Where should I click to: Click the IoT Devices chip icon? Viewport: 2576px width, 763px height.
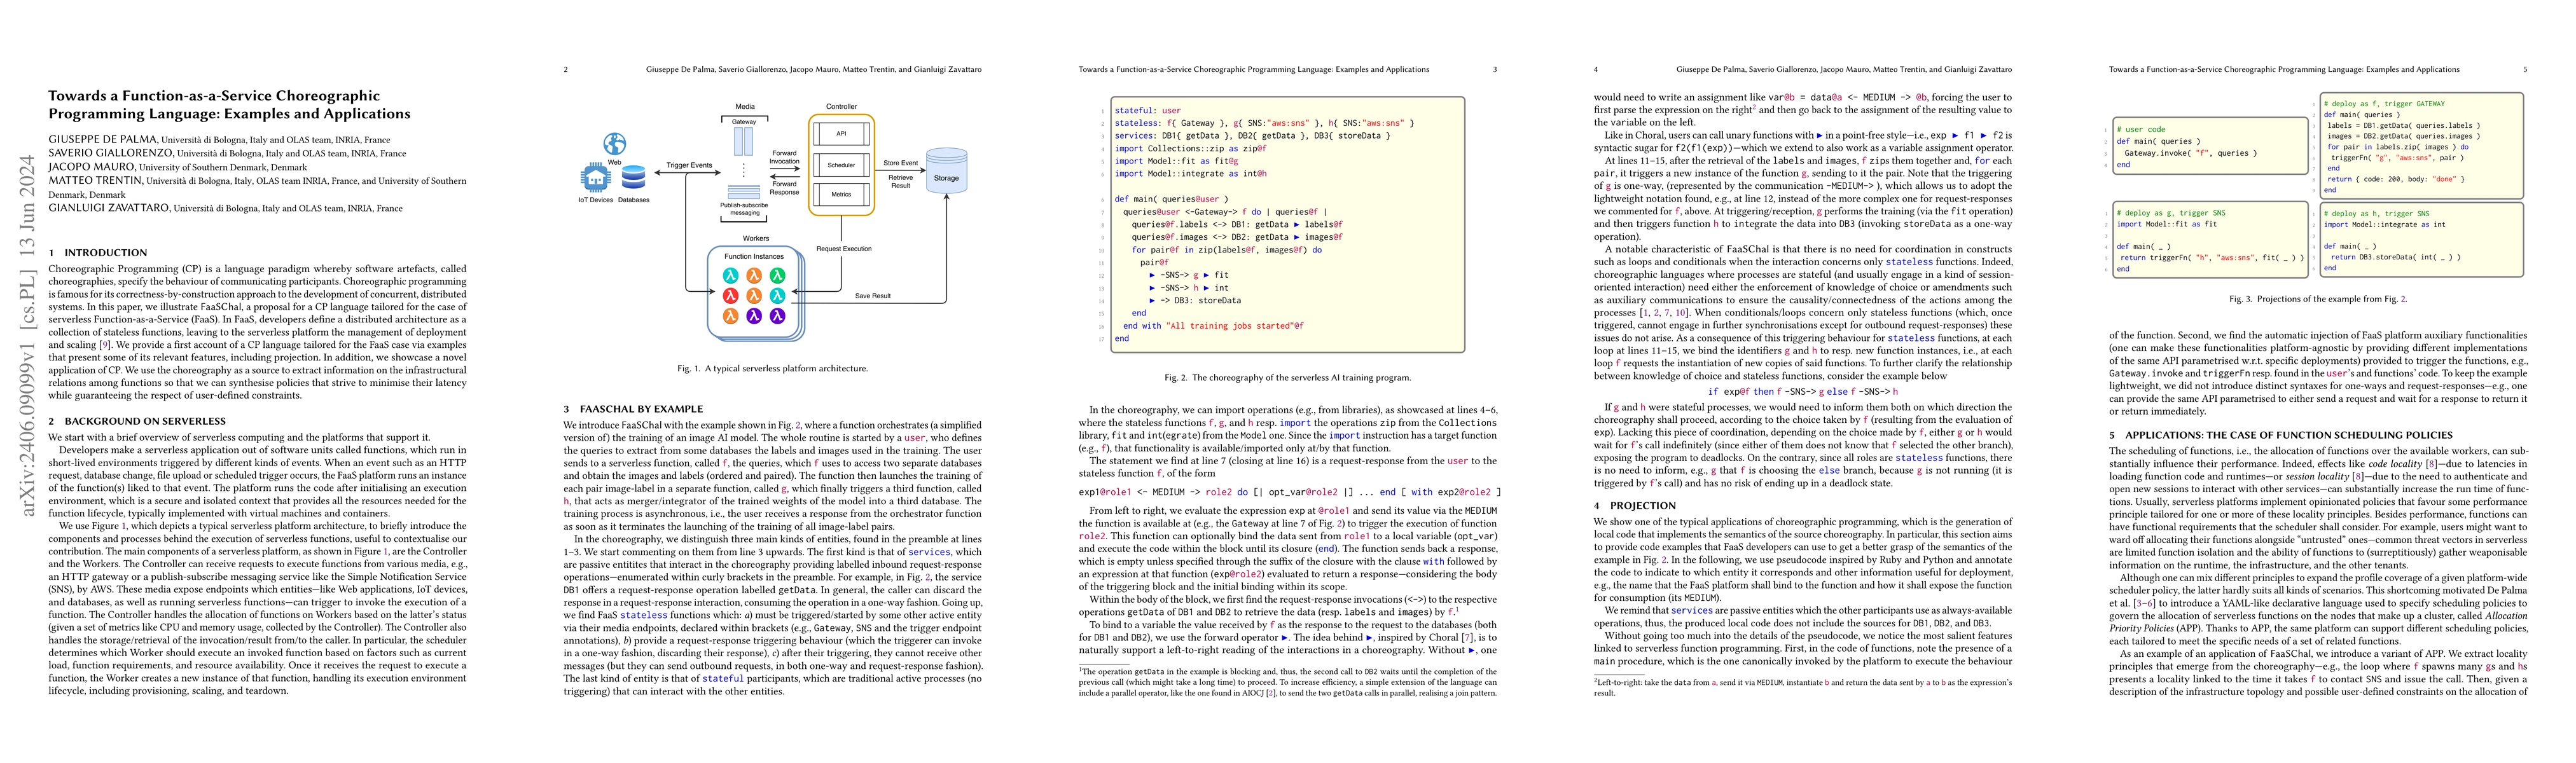pos(596,177)
